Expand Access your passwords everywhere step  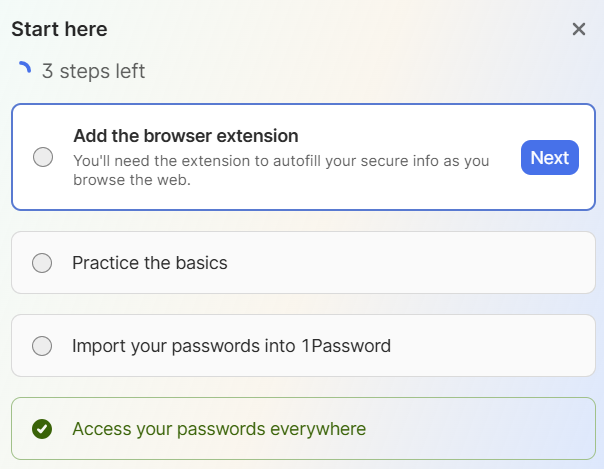[x=304, y=429]
